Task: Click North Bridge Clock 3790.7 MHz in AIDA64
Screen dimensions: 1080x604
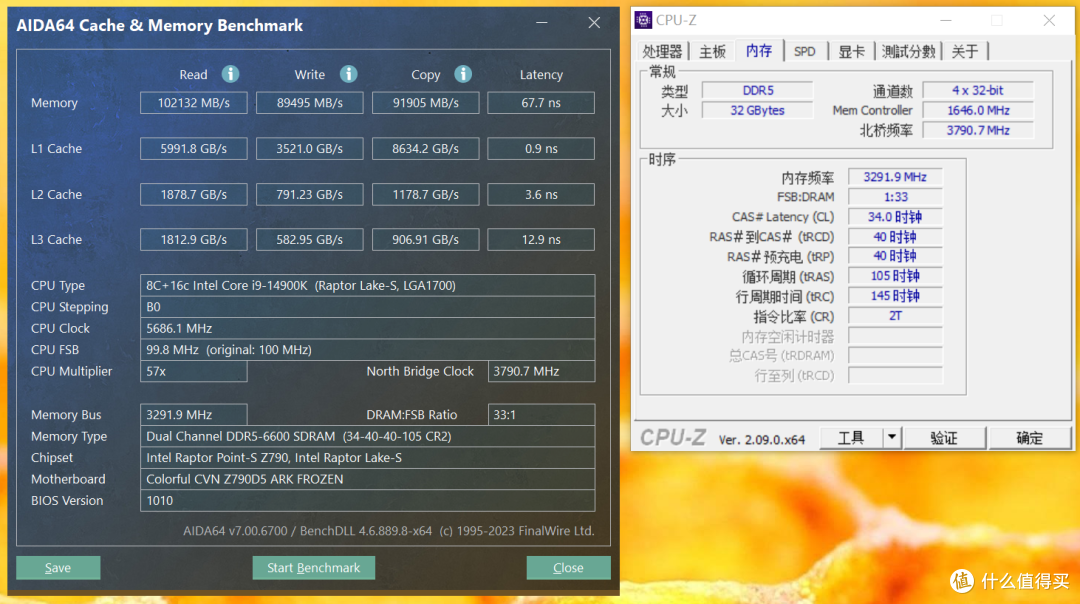Action: (x=541, y=371)
